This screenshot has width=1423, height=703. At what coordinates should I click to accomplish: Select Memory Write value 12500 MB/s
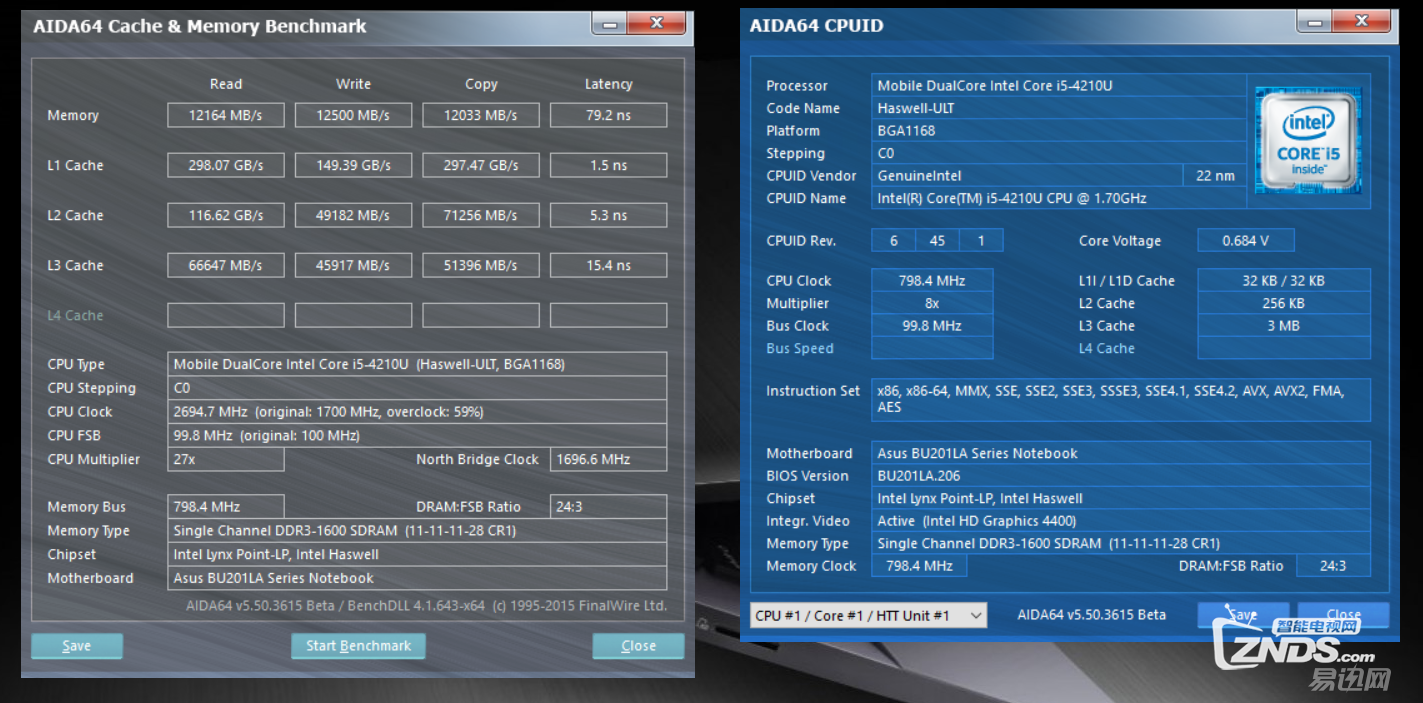(353, 115)
